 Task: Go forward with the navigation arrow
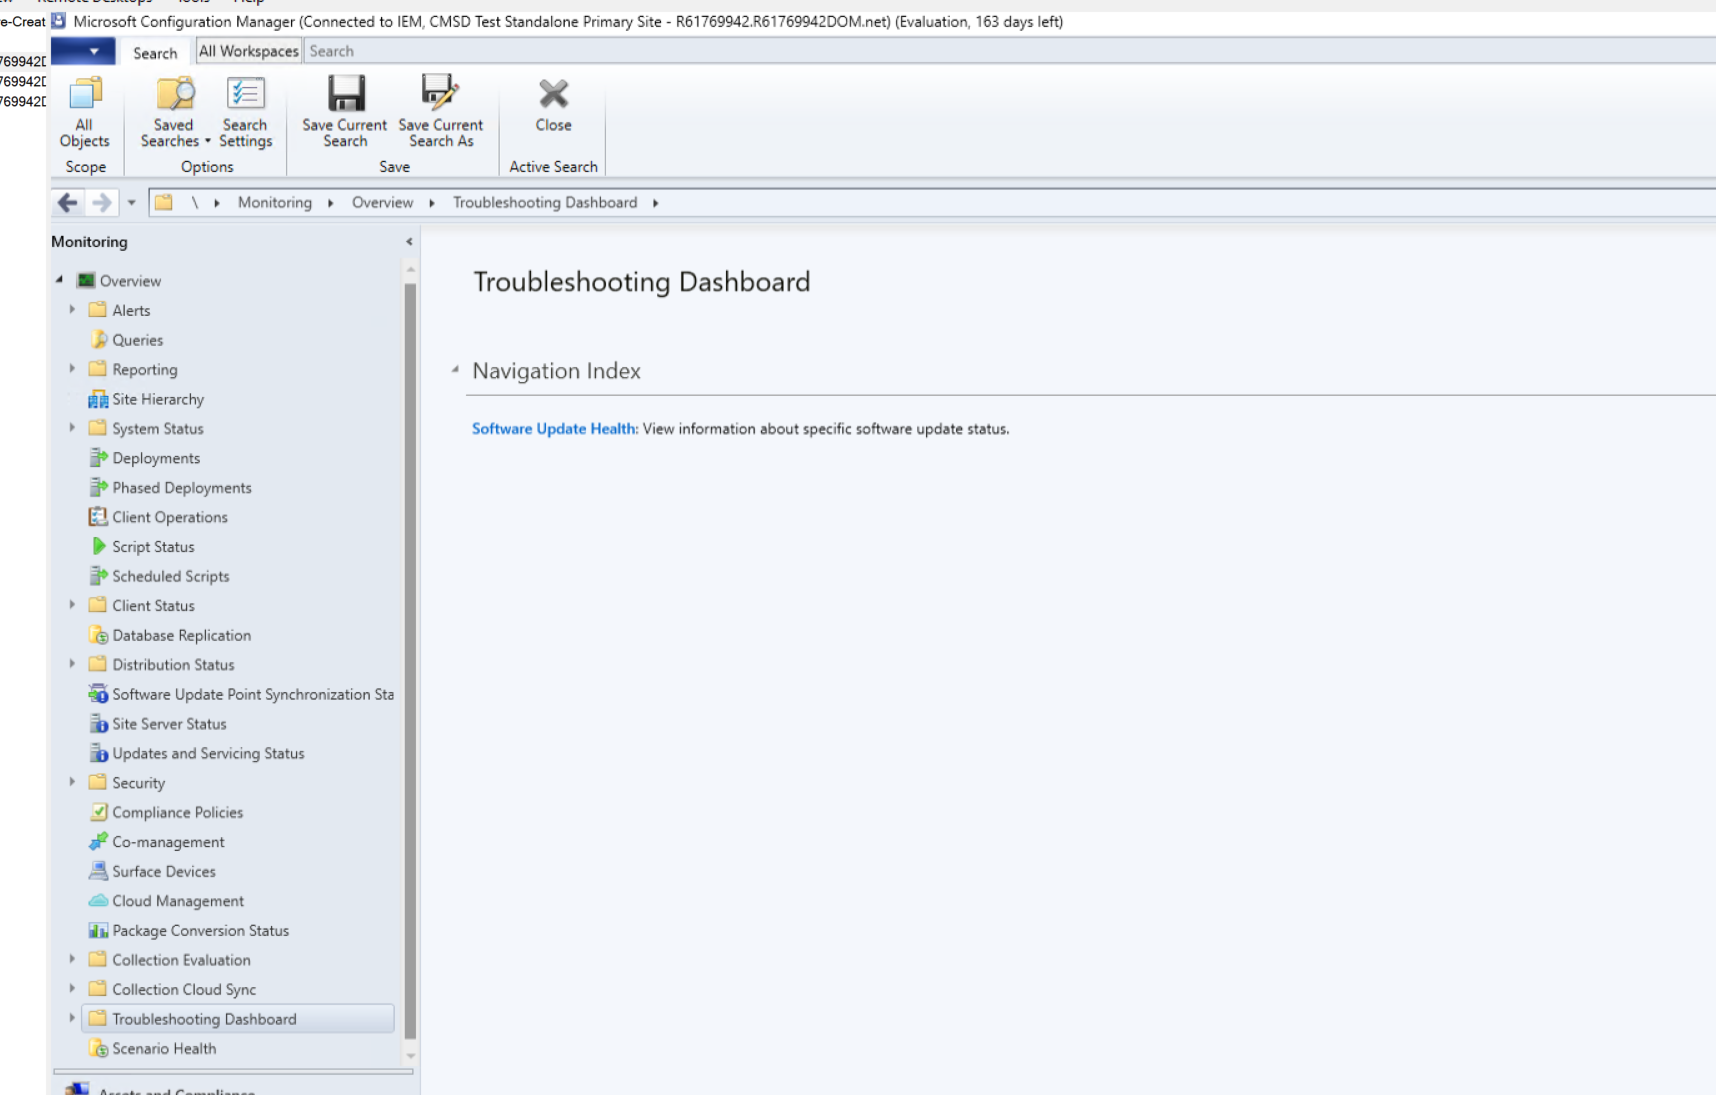tap(101, 203)
